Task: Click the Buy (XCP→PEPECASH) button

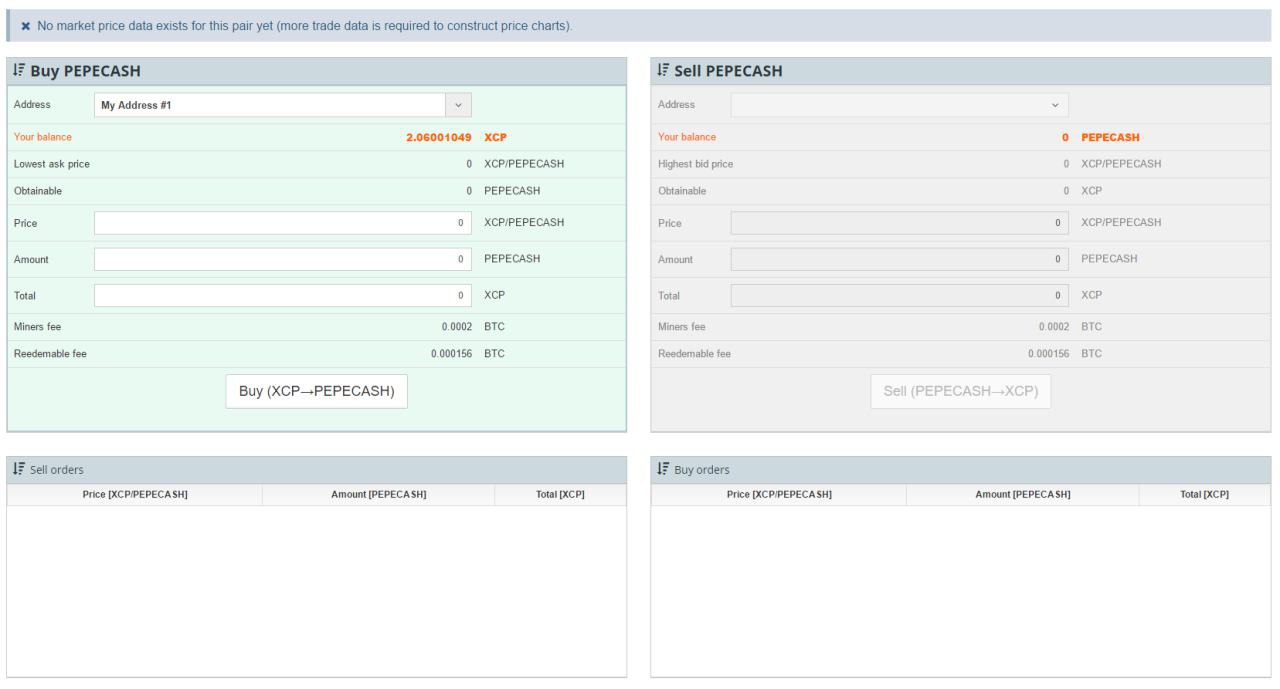Action: (316, 392)
